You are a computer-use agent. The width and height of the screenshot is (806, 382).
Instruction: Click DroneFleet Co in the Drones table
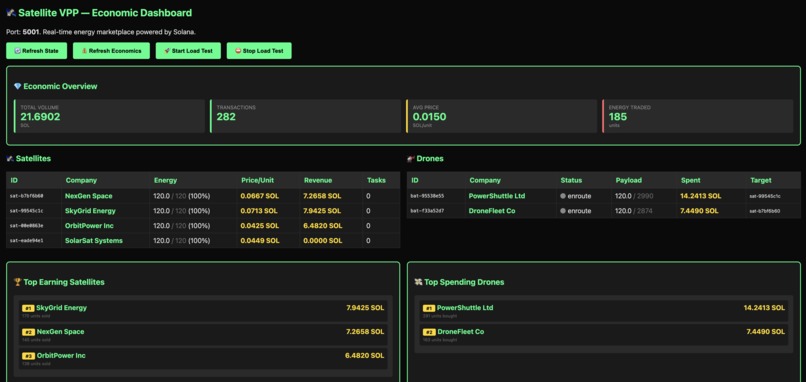point(492,211)
